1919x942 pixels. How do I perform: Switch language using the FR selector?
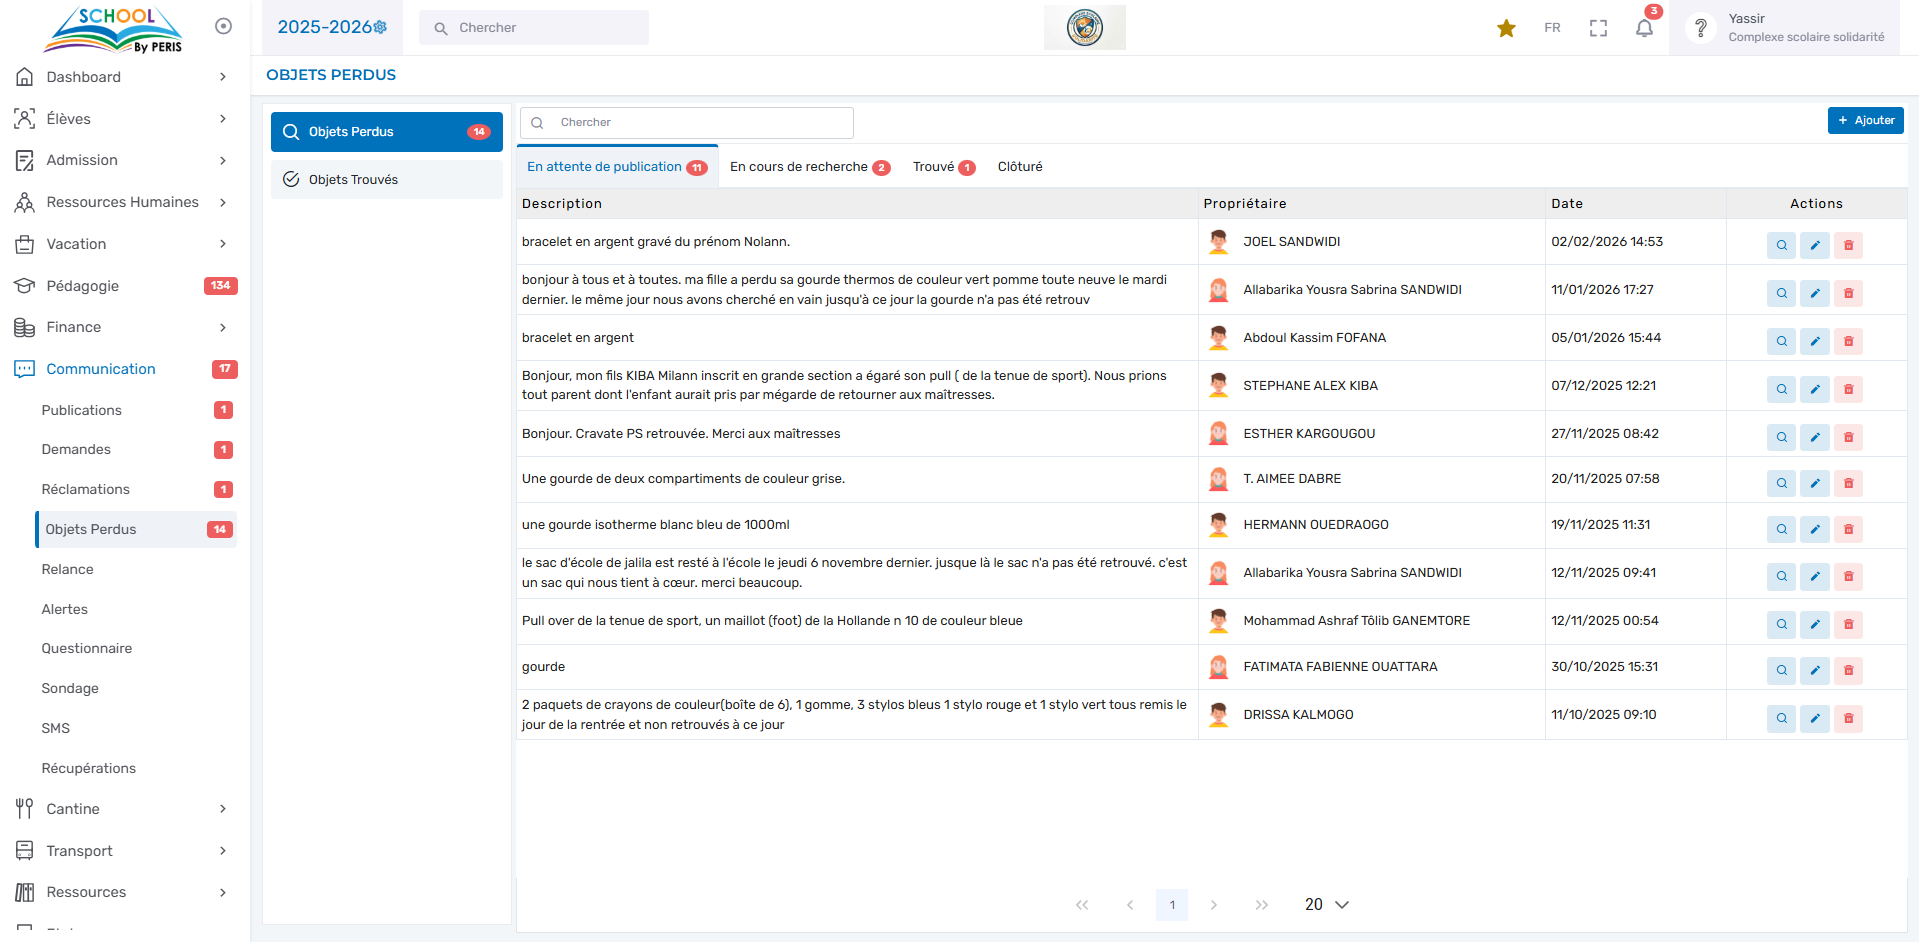tap(1552, 28)
